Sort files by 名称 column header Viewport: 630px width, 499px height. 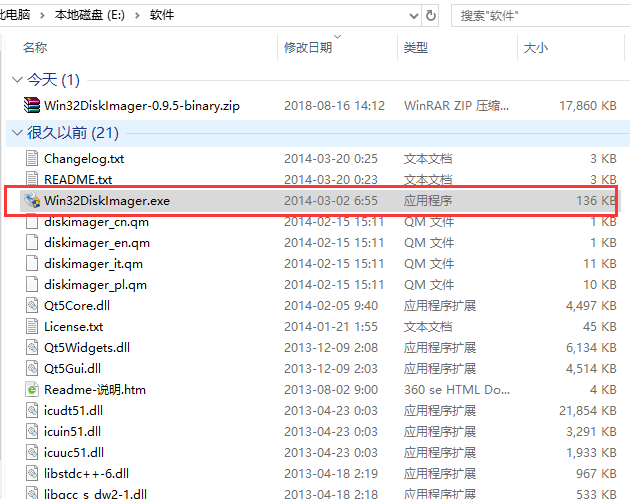pos(36,47)
